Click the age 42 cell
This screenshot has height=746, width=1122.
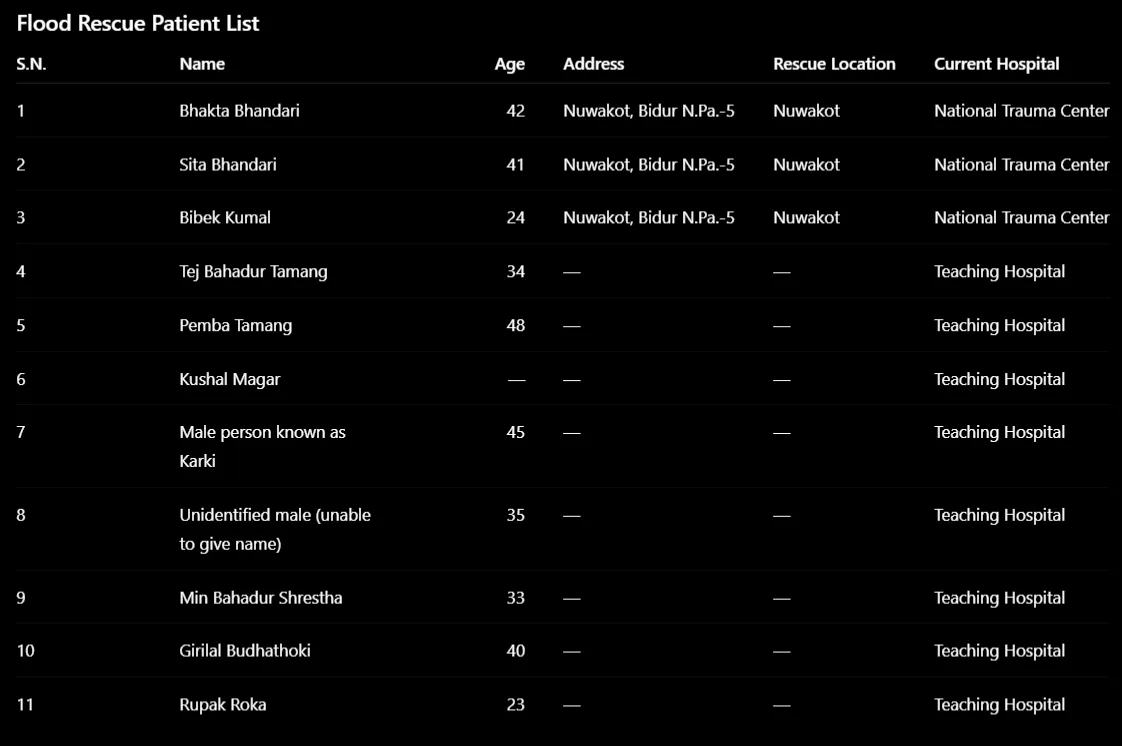click(515, 111)
